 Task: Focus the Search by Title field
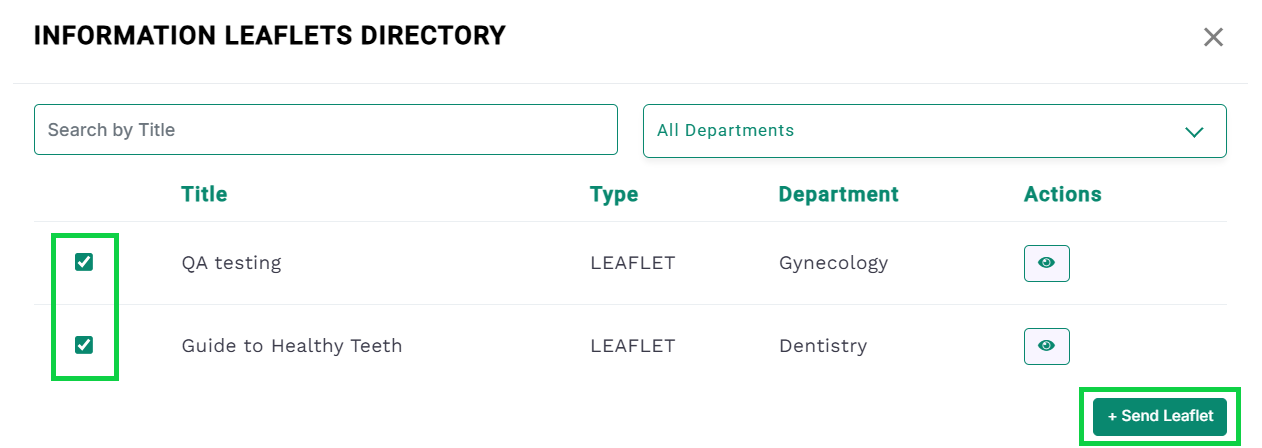pos(325,130)
